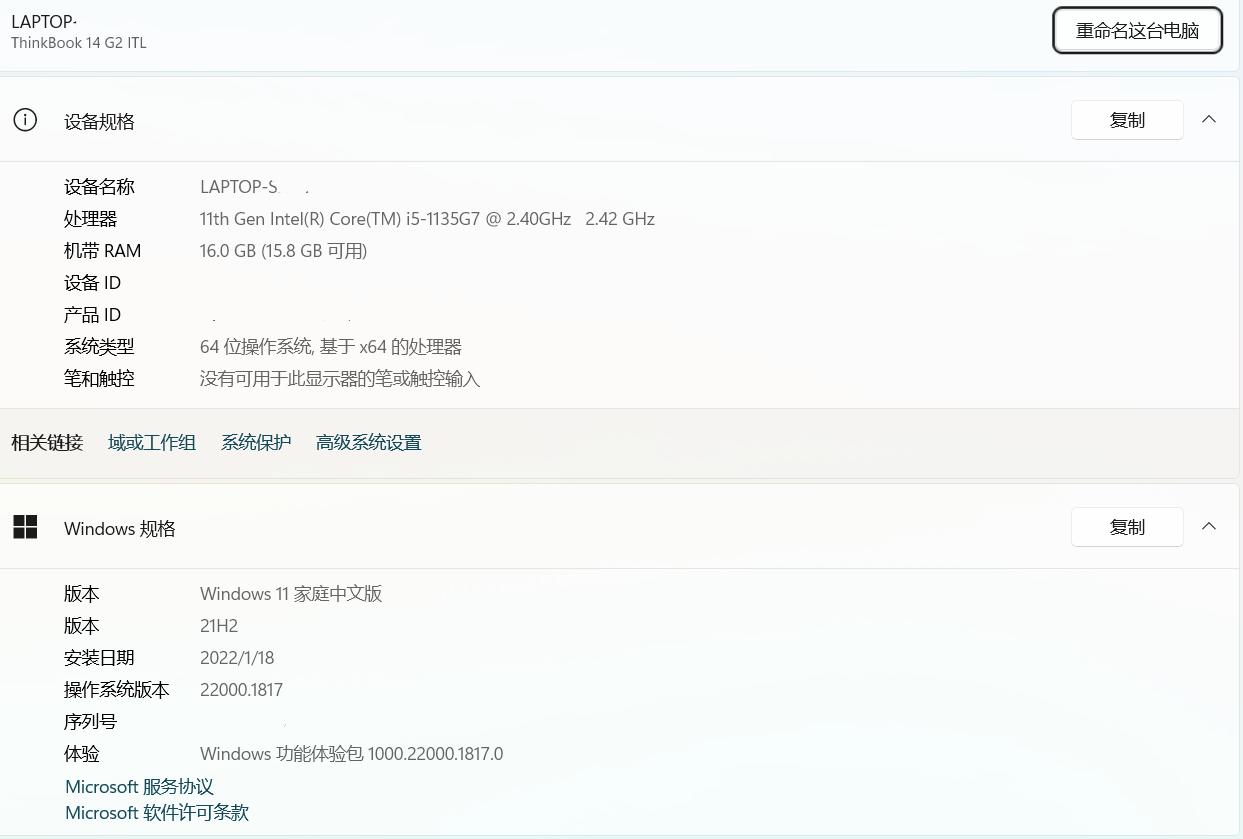Click the 操作系统版本 label
Viewport: 1243px width, 839px height.
[117, 690]
